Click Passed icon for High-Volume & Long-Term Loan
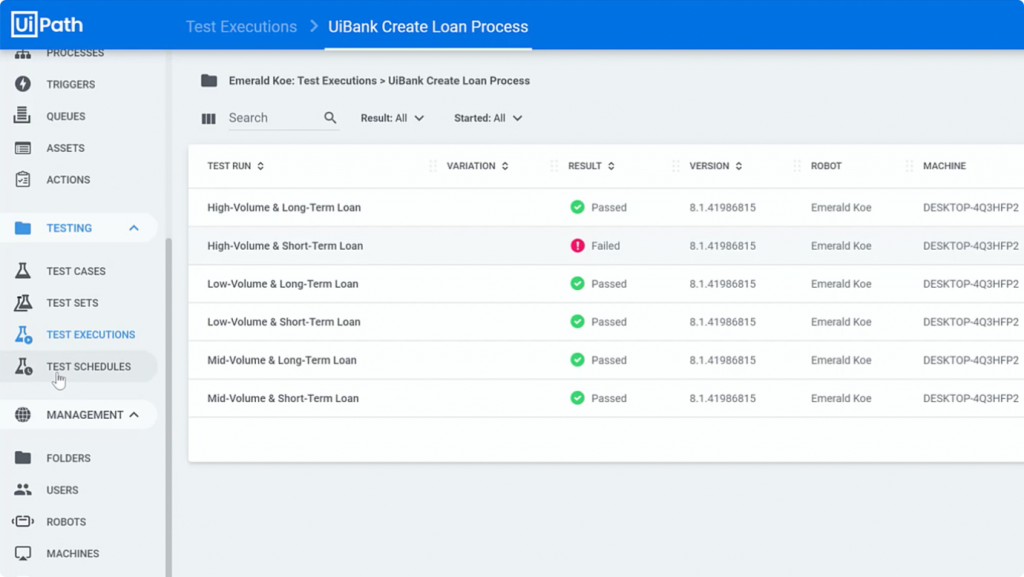Image resolution: width=1024 pixels, height=577 pixels. 577,207
